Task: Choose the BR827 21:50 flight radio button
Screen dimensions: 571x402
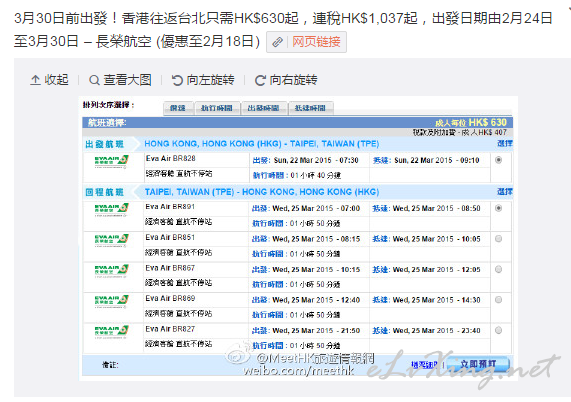Action: click(499, 330)
